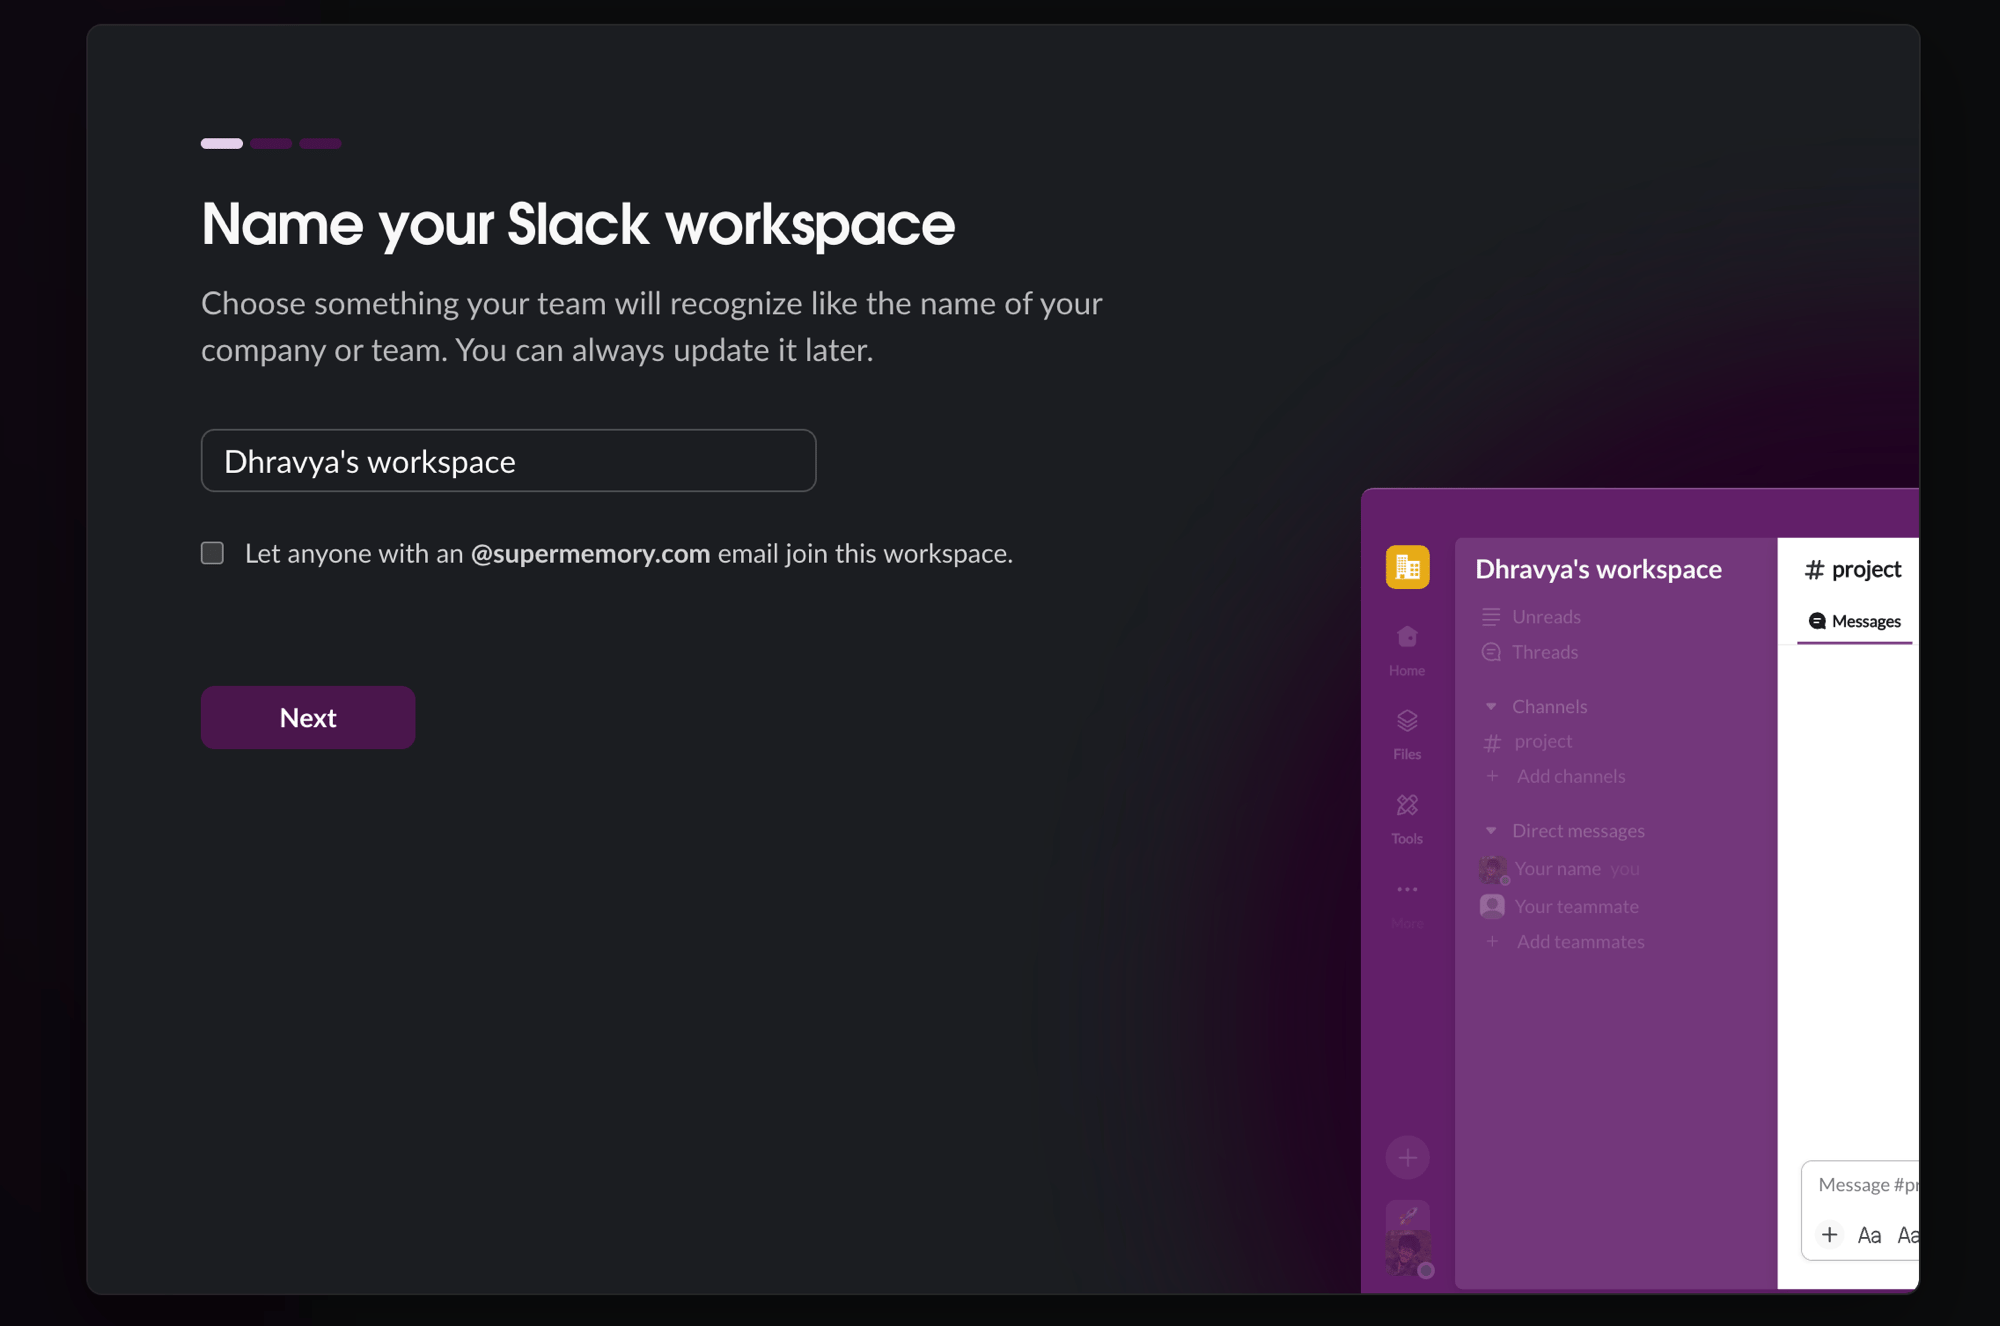Screen dimensions: 2000x1326
Task: Click the project title in channel header
Action: (1866, 569)
